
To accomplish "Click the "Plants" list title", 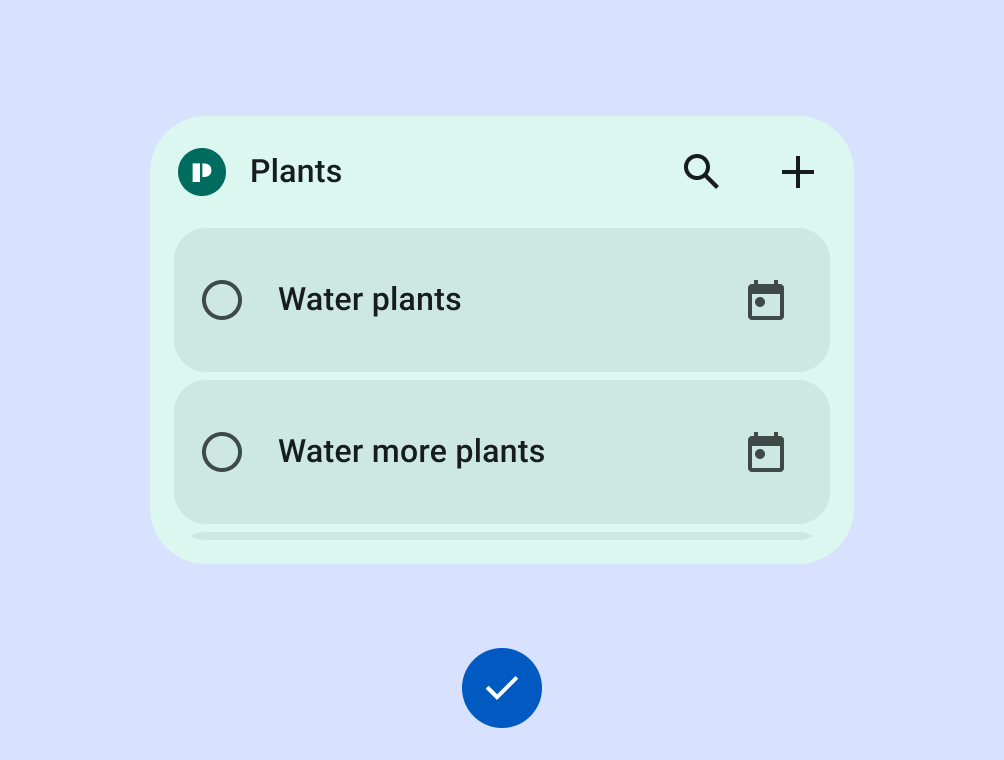I will (296, 172).
